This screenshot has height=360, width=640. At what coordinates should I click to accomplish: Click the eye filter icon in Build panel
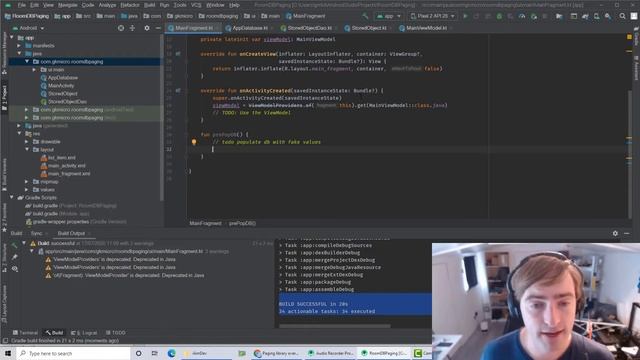tap(15, 269)
